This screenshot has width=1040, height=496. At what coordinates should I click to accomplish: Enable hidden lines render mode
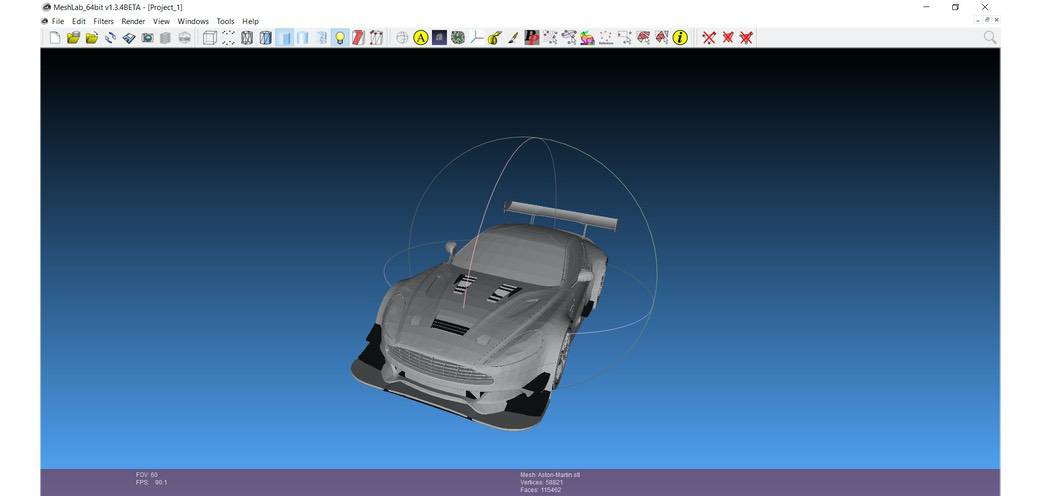pos(266,38)
